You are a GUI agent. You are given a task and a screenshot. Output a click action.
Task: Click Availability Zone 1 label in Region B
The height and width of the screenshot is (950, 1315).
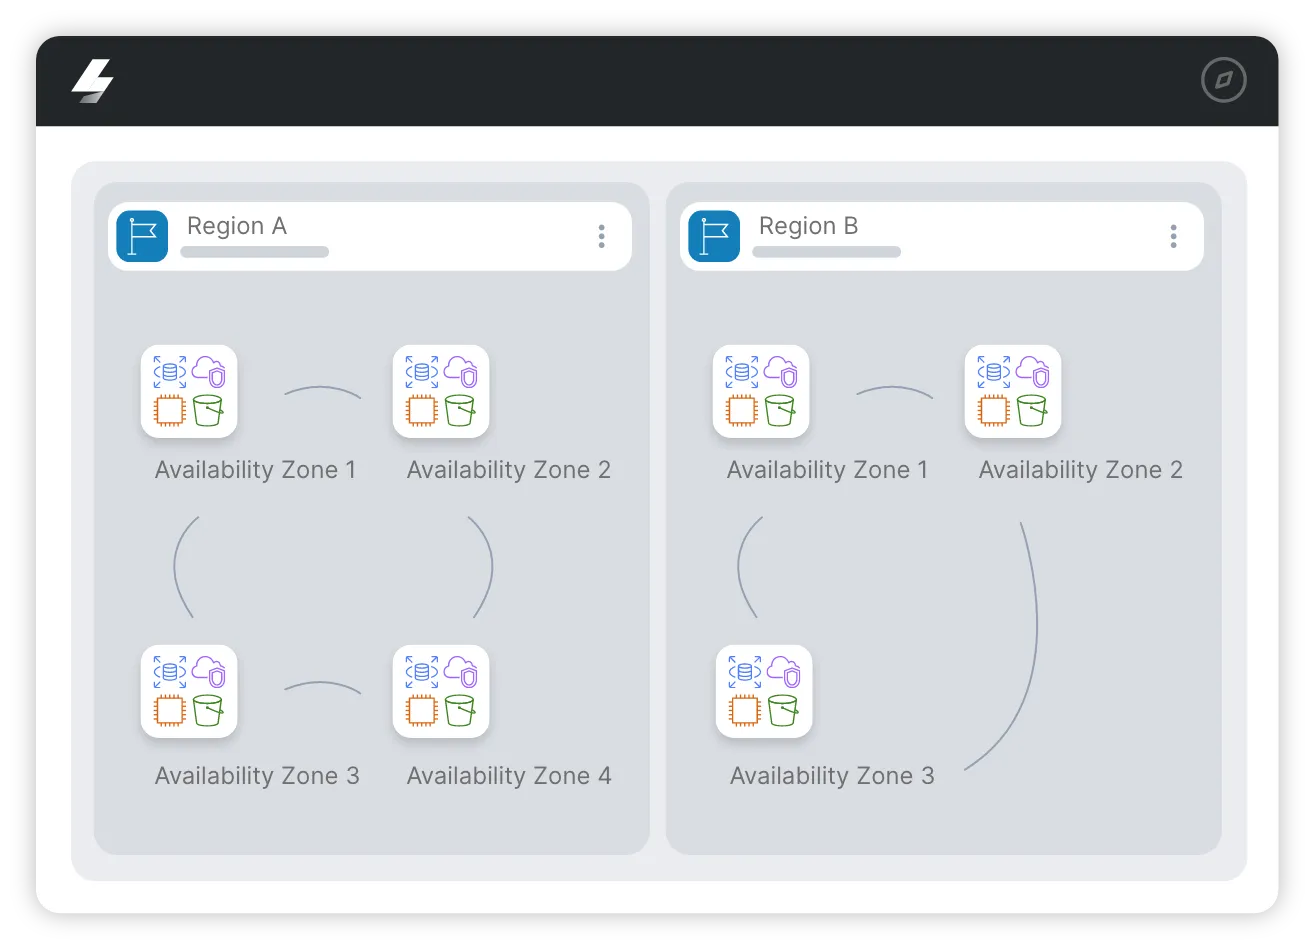point(827,470)
